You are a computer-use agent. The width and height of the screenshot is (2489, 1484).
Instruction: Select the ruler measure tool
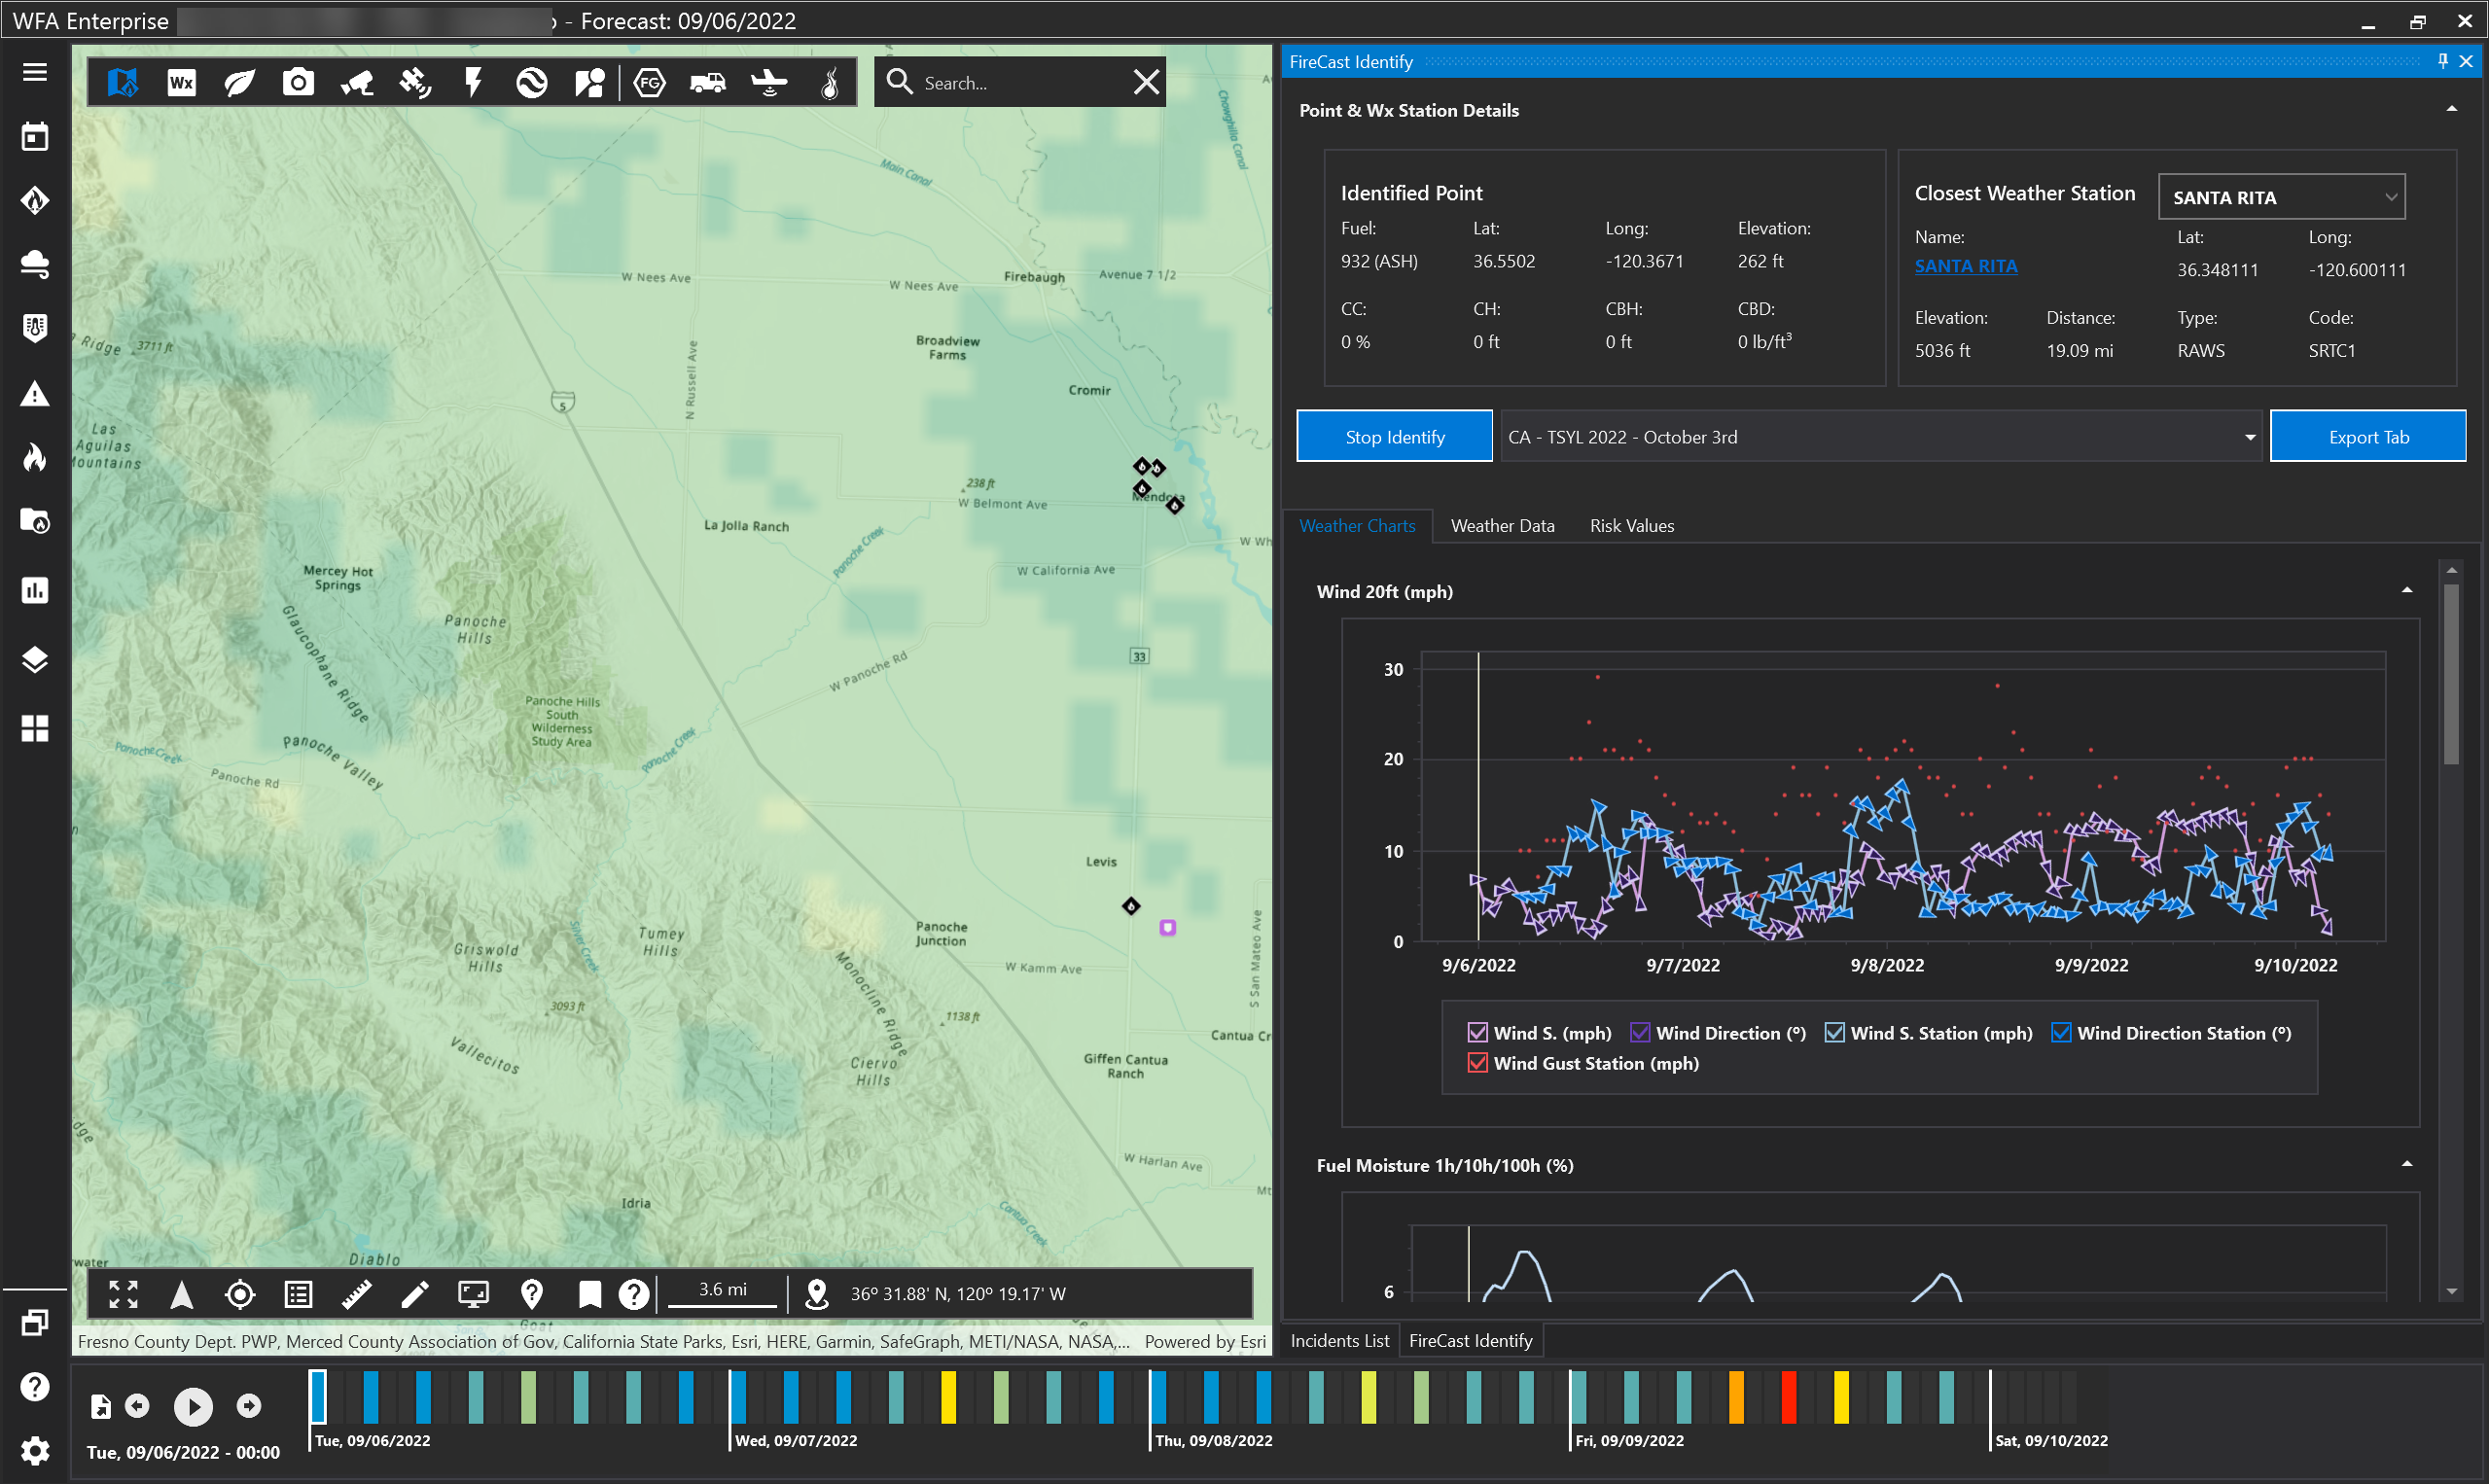(356, 1294)
